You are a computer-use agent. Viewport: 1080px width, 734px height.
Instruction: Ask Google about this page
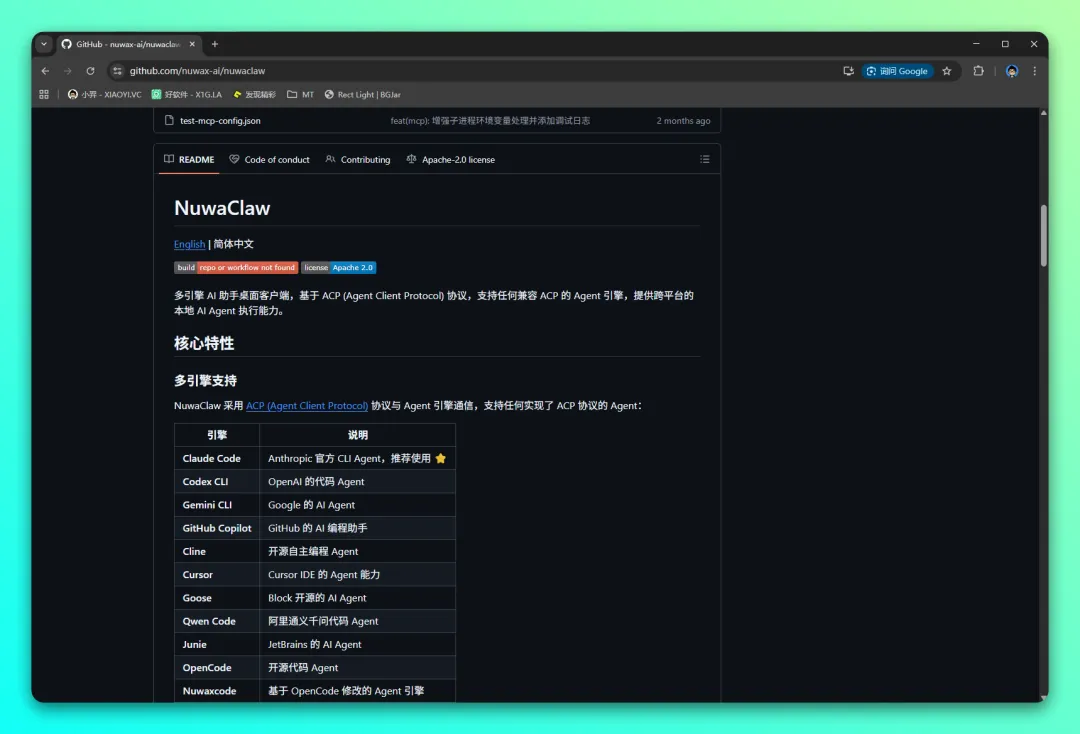tap(897, 71)
